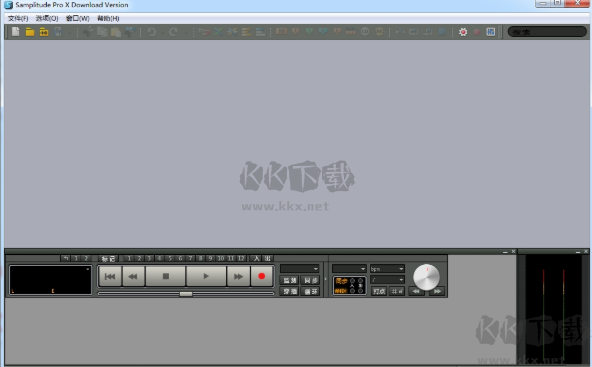The width and height of the screenshot is (592, 367).
Task: Open the settings gear icon in the toolbar
Action: point(463,32)
